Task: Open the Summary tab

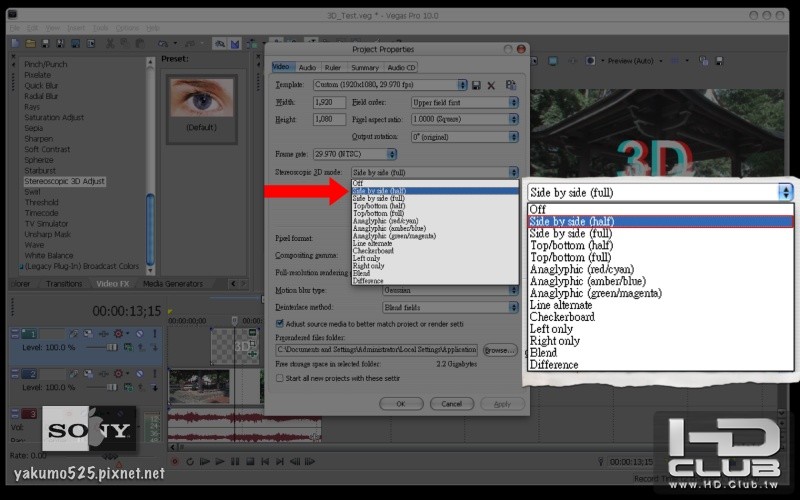Action: 365,67
